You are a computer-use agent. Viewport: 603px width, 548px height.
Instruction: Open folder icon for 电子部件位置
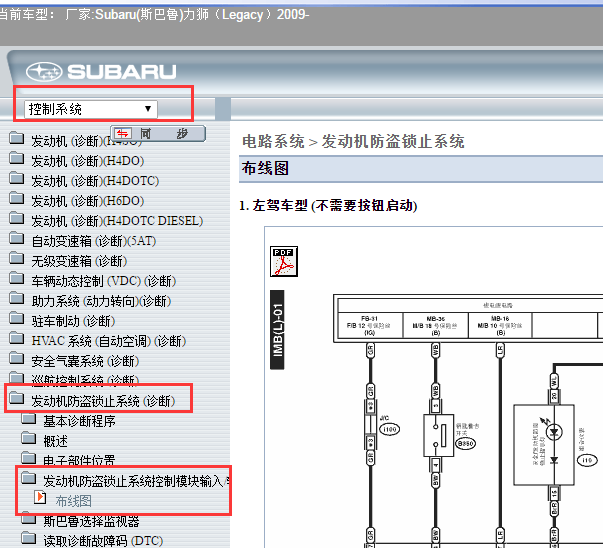pos(29,458)
